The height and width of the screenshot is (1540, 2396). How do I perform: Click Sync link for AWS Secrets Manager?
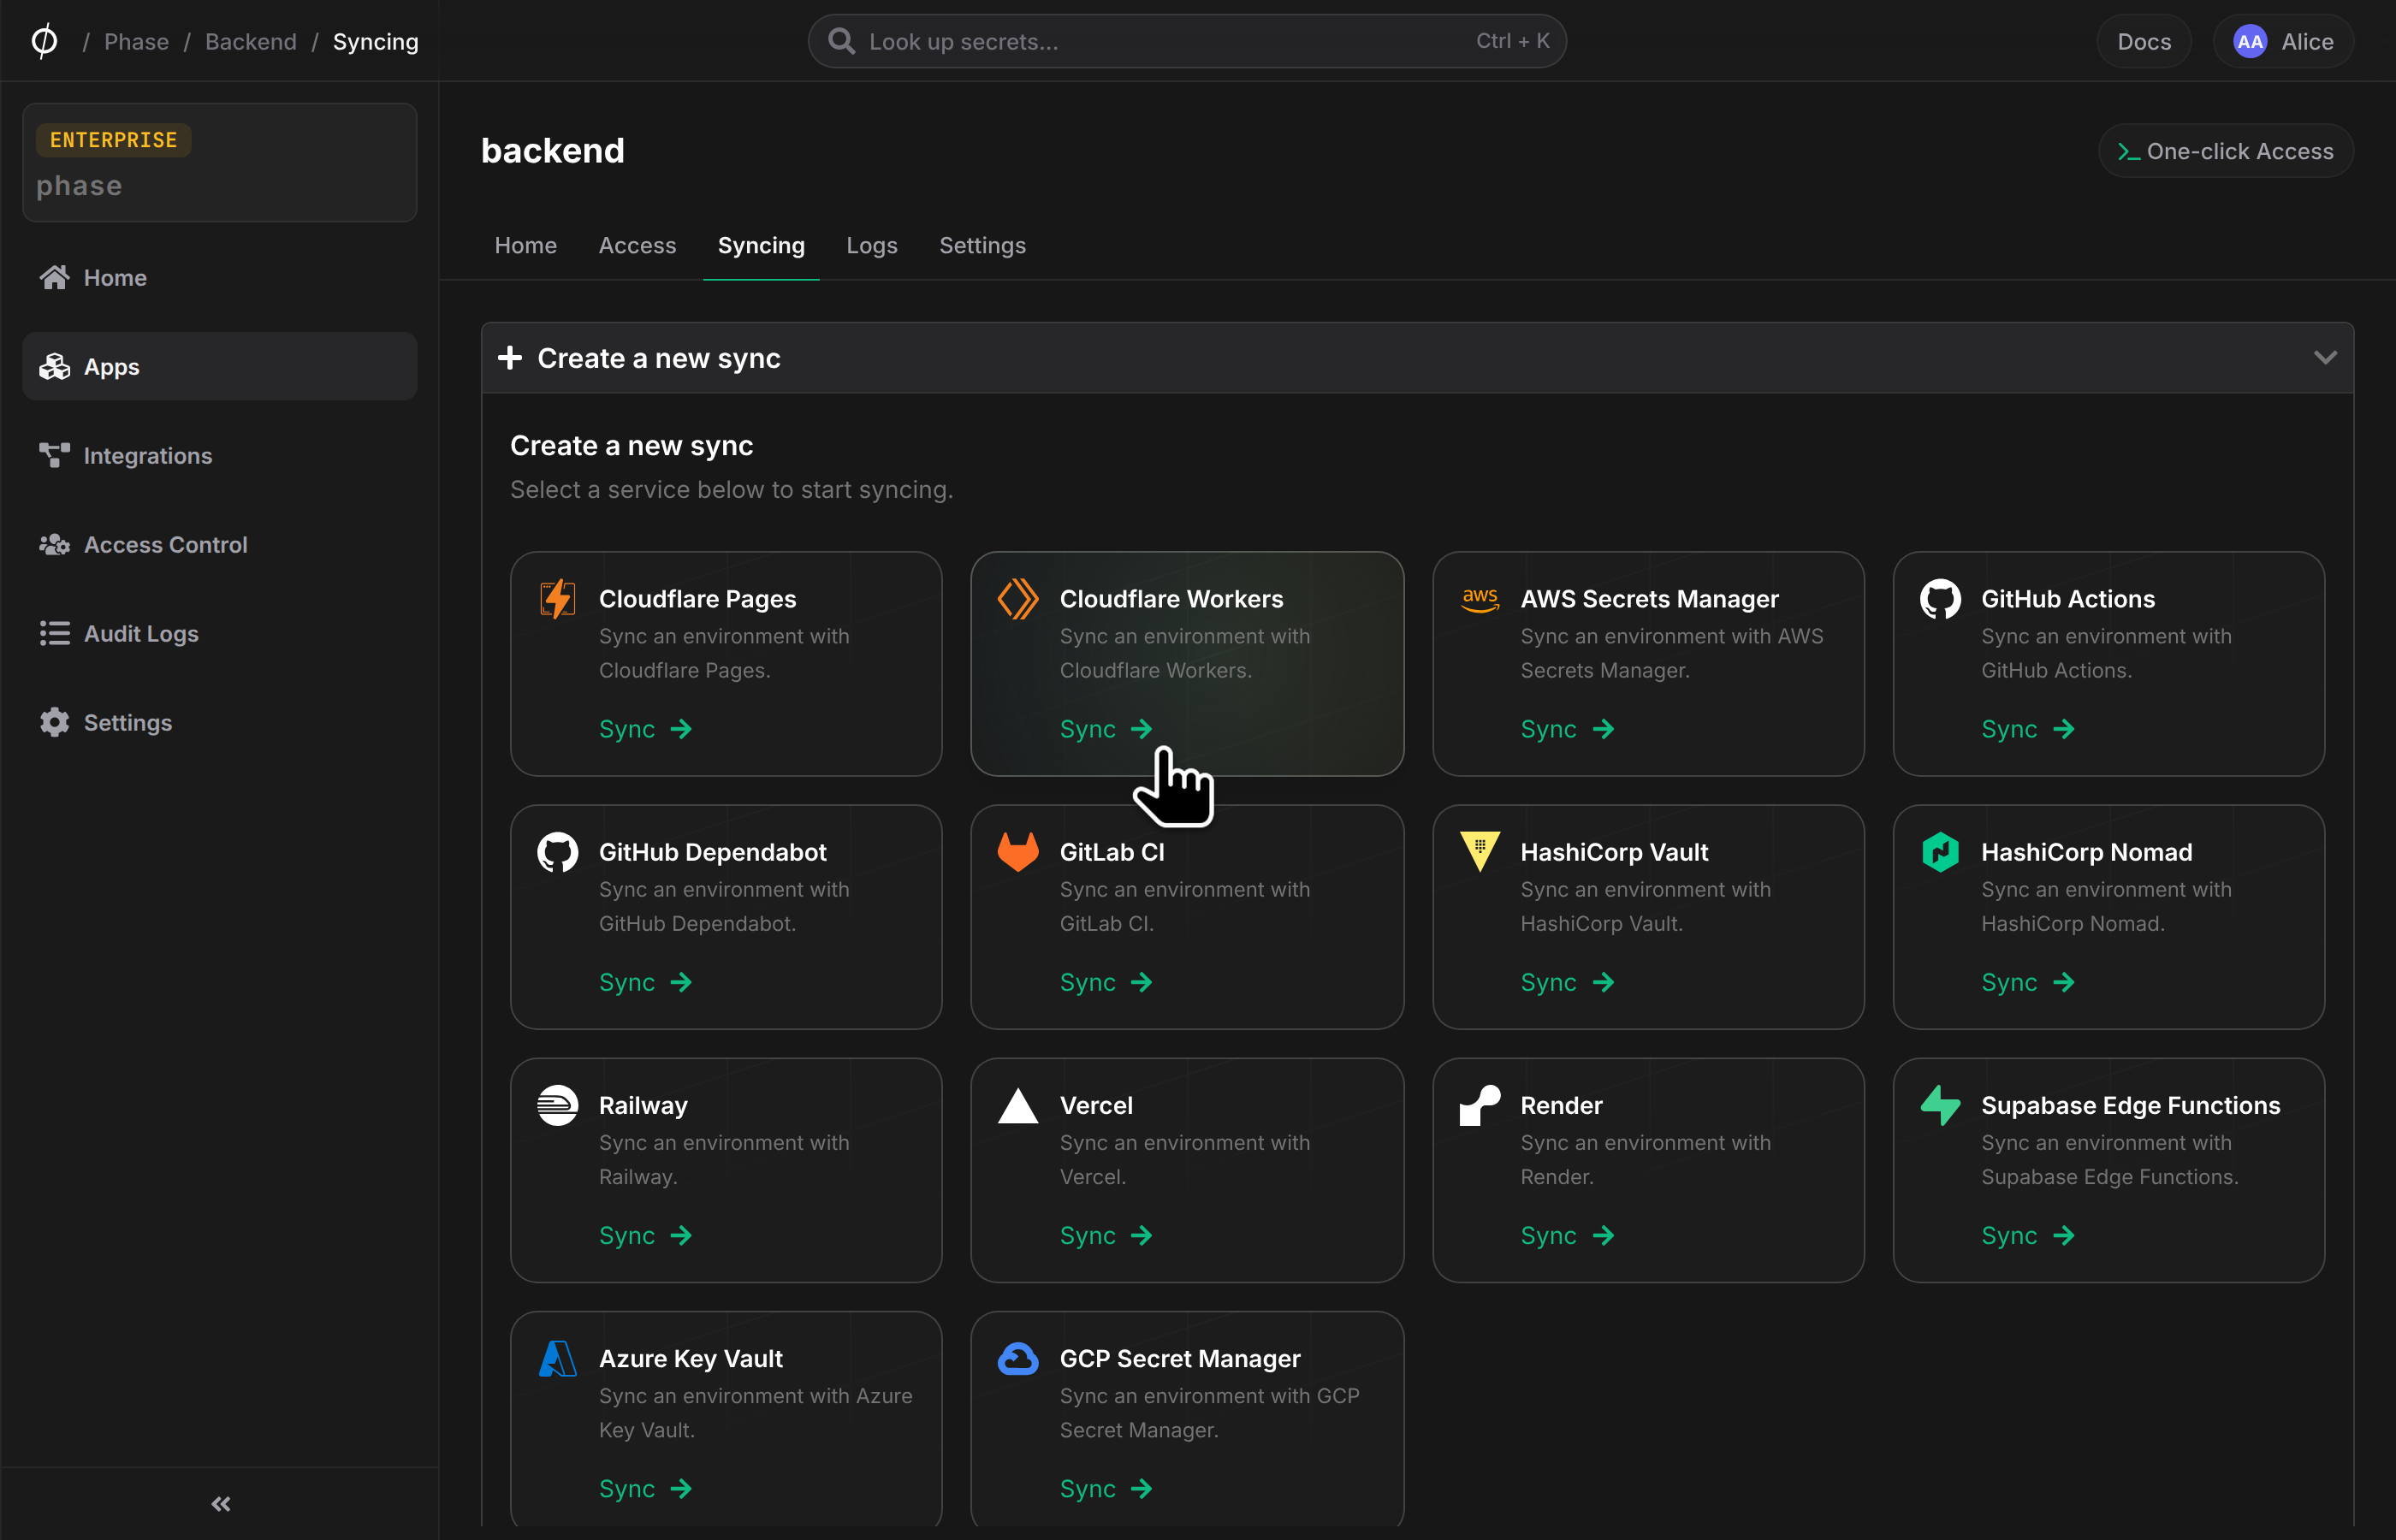1567,729
